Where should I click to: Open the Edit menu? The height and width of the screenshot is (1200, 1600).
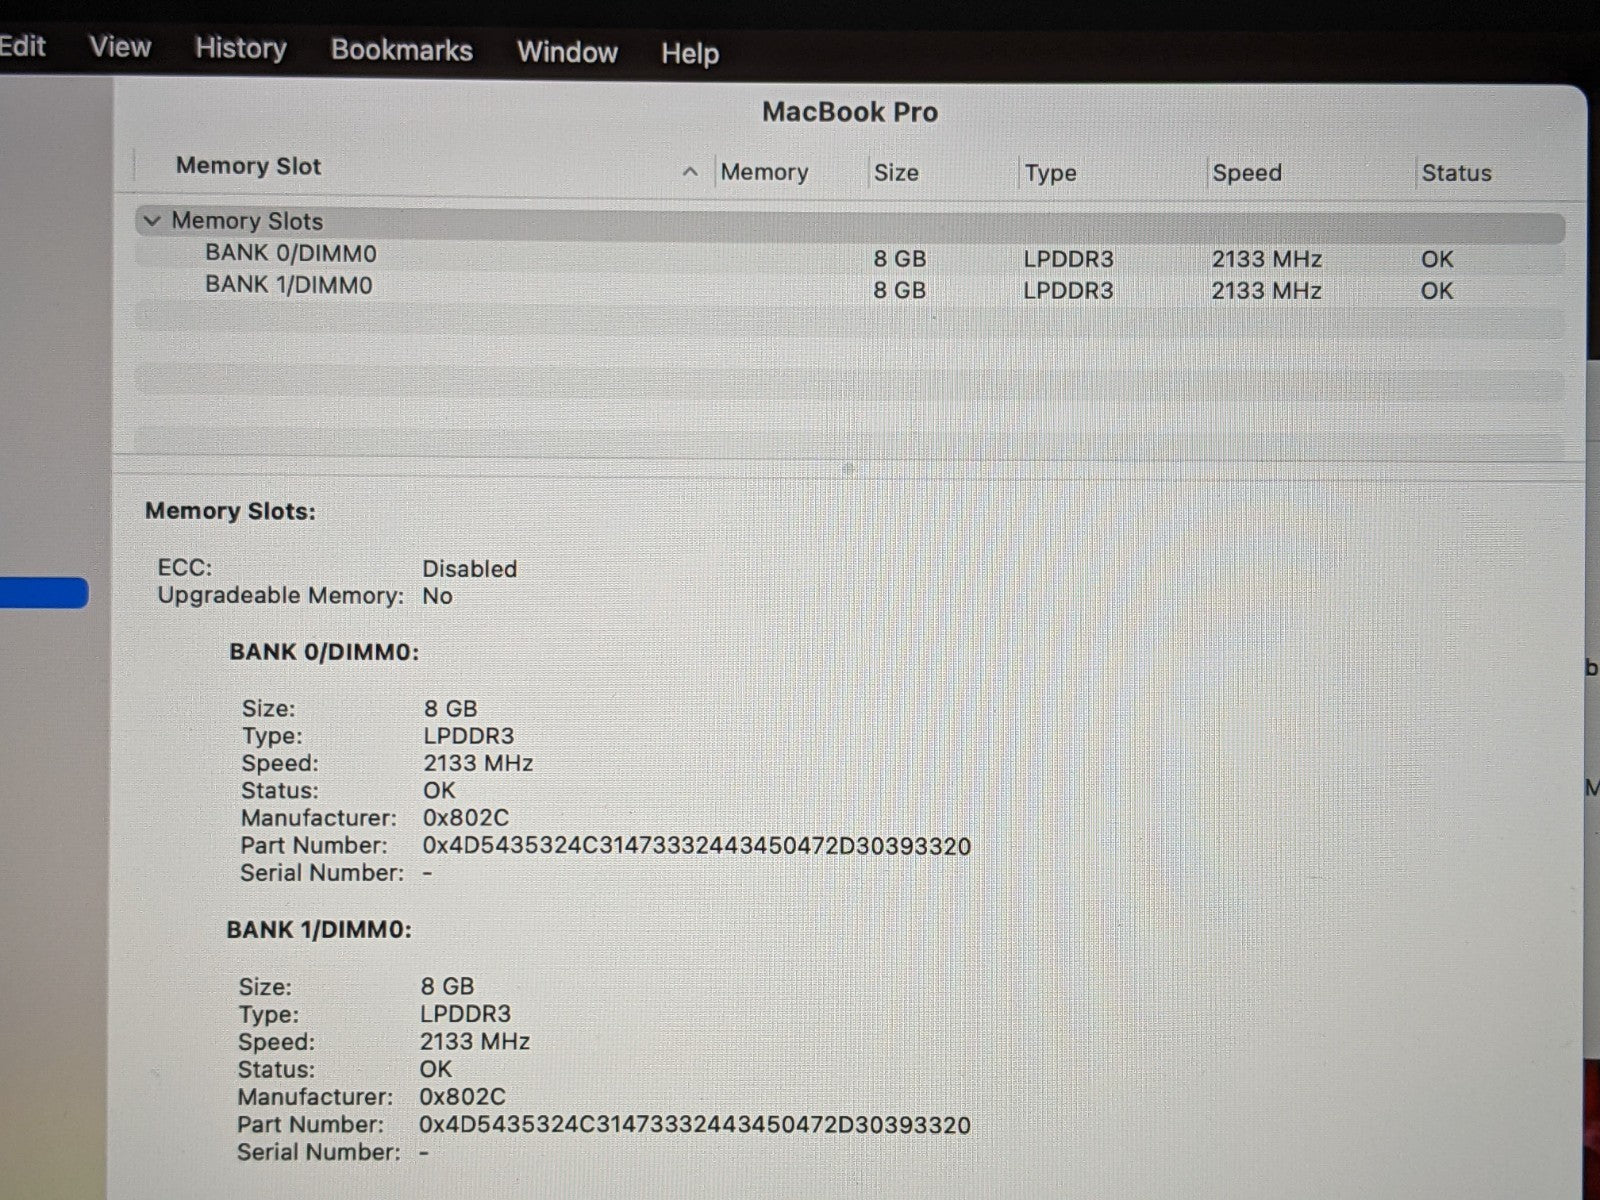pos(22,46)
